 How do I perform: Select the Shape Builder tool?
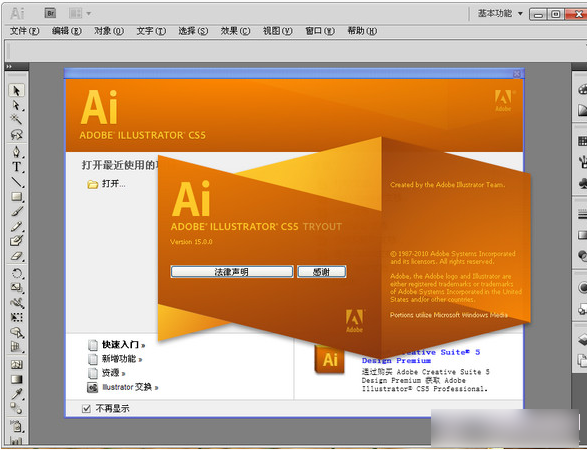pos(16,332)
